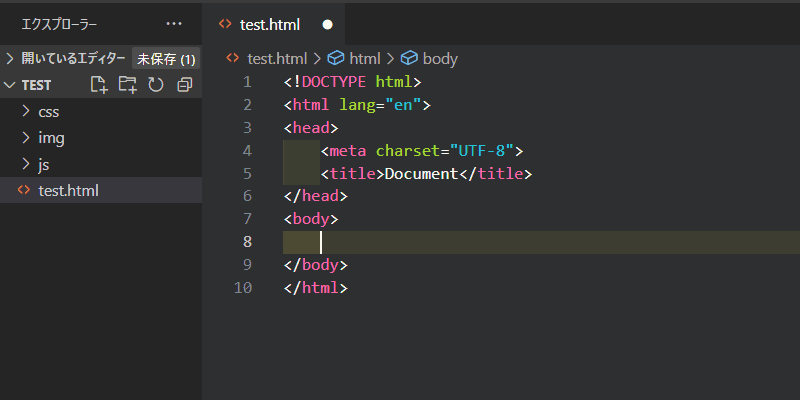Select html in the breadcrumb path
The height and width of the screenshot is (400, 800).
tap(365, 59)
